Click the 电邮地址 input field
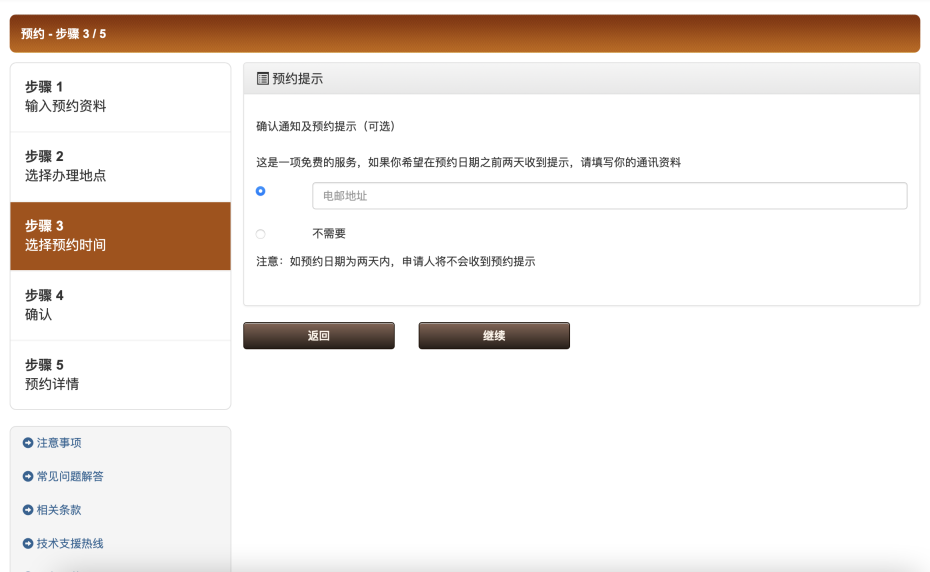 (610, 196)
